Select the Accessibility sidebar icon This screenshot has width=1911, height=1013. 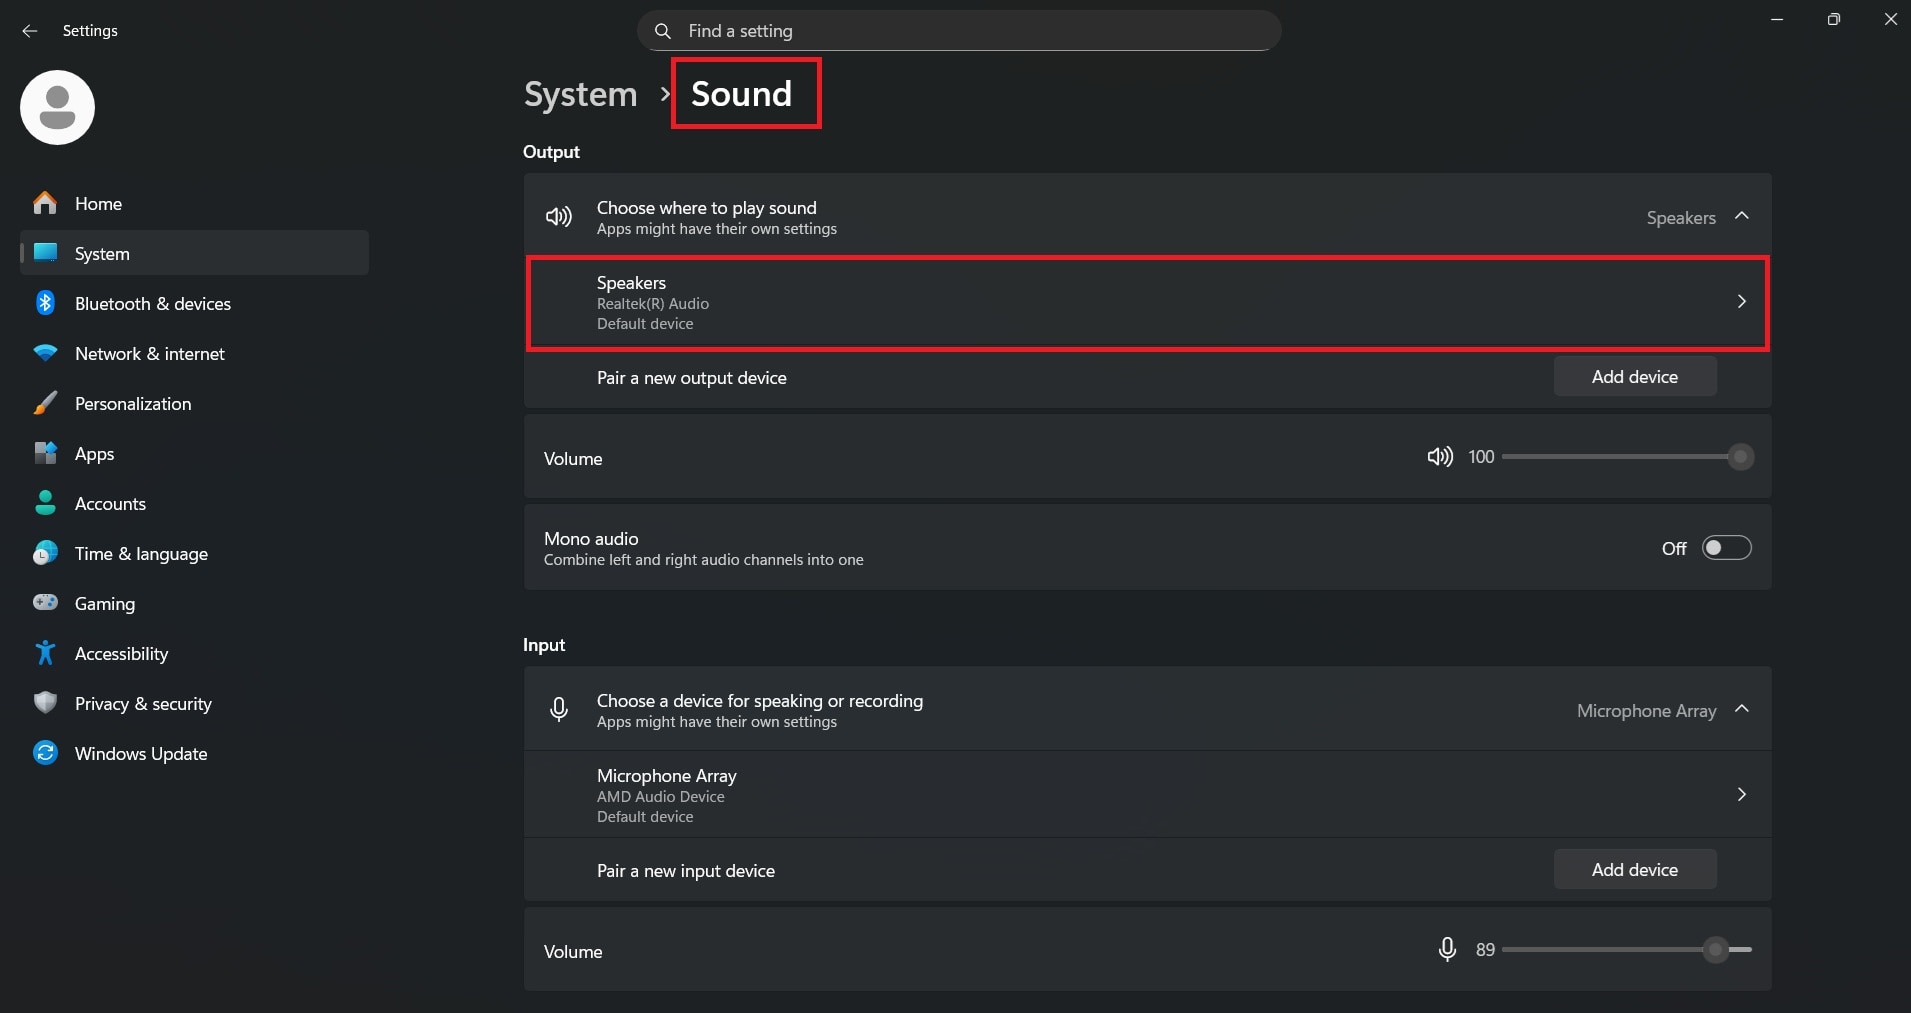(x=46, y=653)
